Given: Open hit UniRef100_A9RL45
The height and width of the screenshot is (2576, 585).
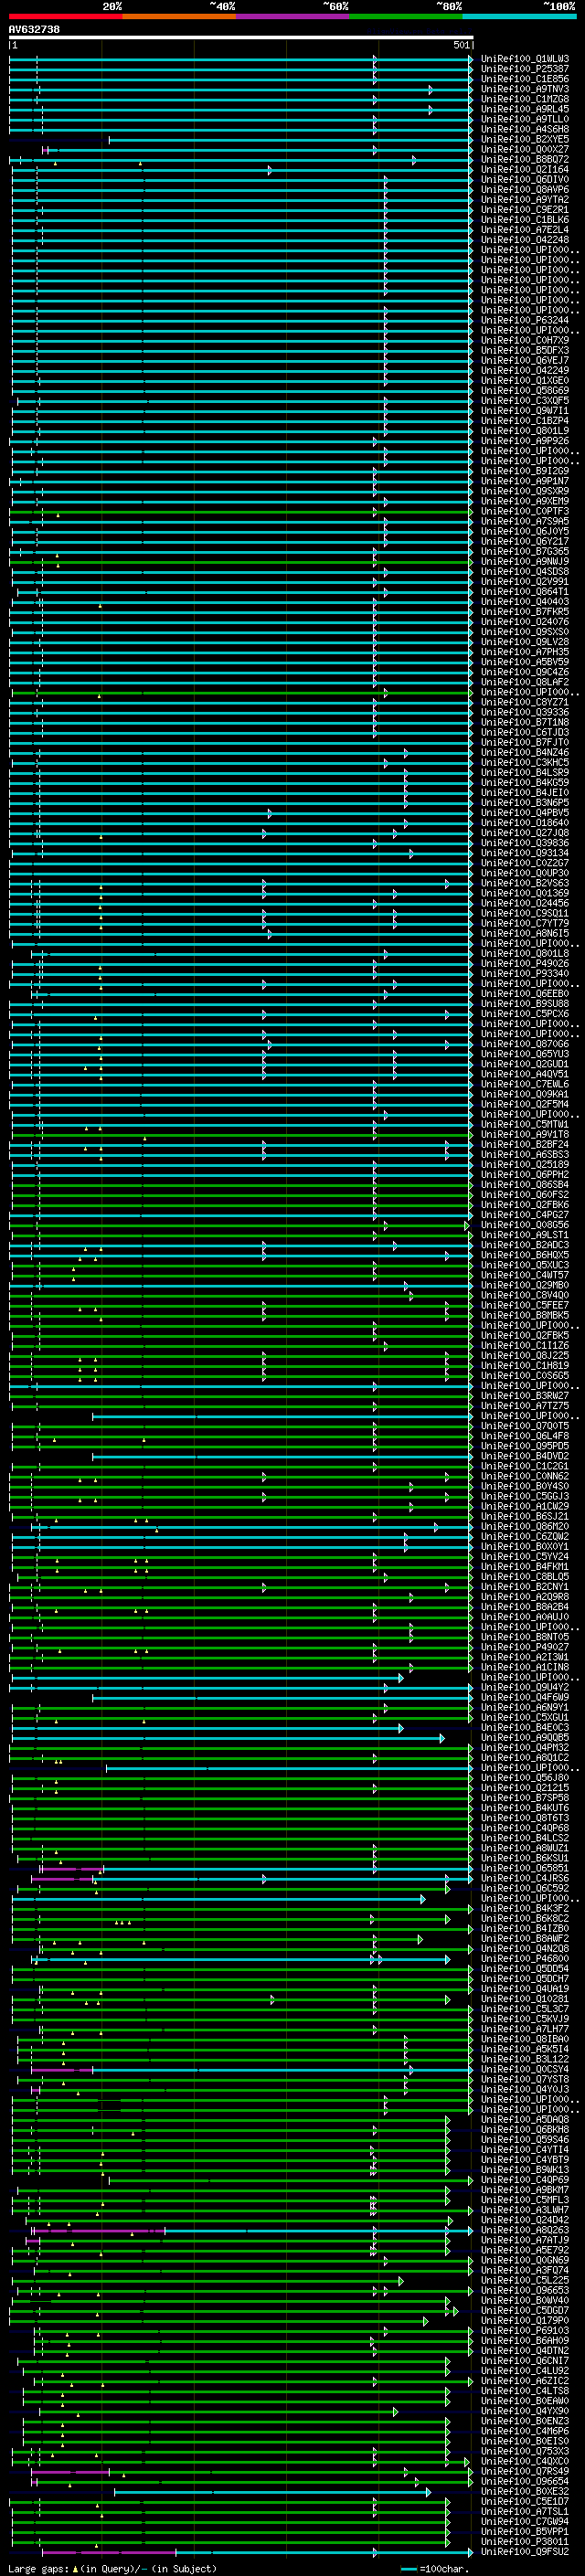Looking at the screenshot, I should click(x=525, y=109).
